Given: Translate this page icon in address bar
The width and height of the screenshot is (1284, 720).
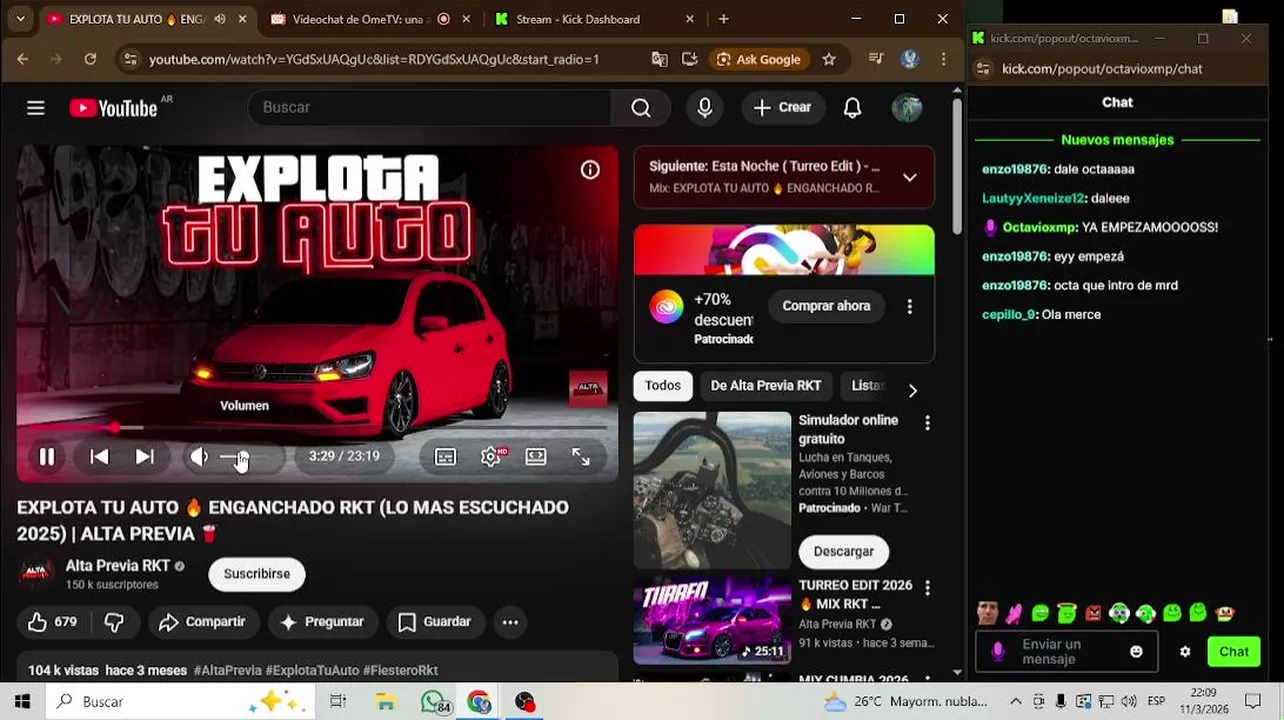Looking at the screenshot, I should click(659, 60).
